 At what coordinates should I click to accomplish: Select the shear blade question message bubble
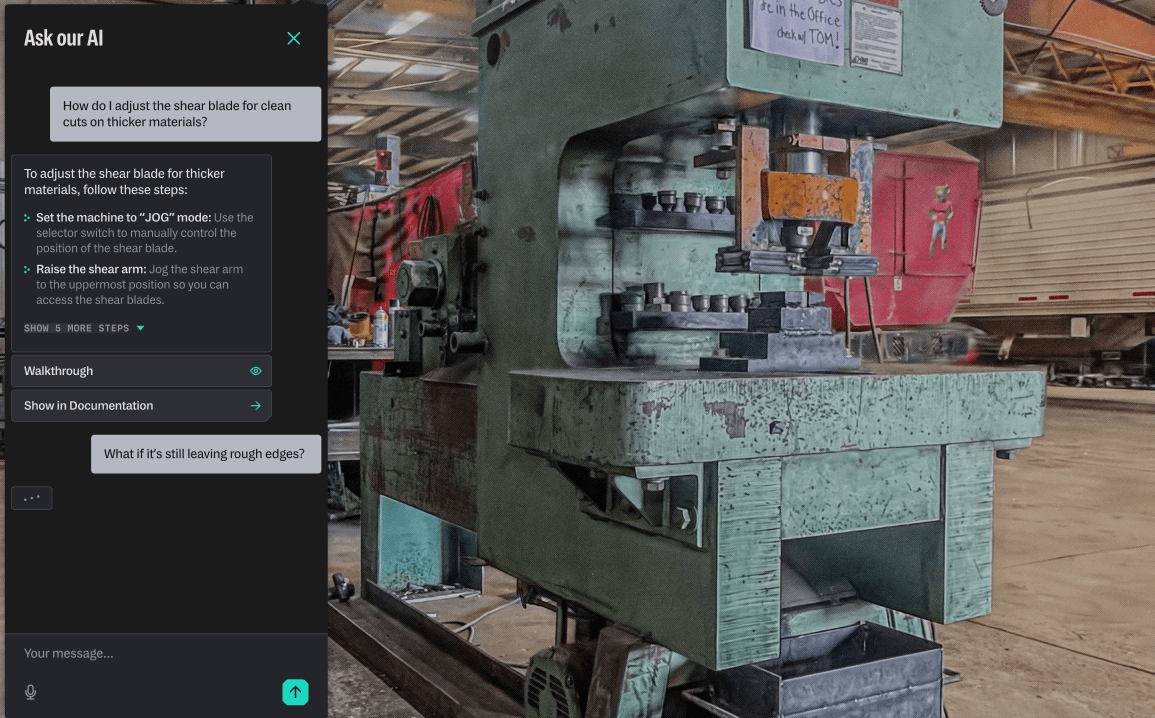point(185,114)
